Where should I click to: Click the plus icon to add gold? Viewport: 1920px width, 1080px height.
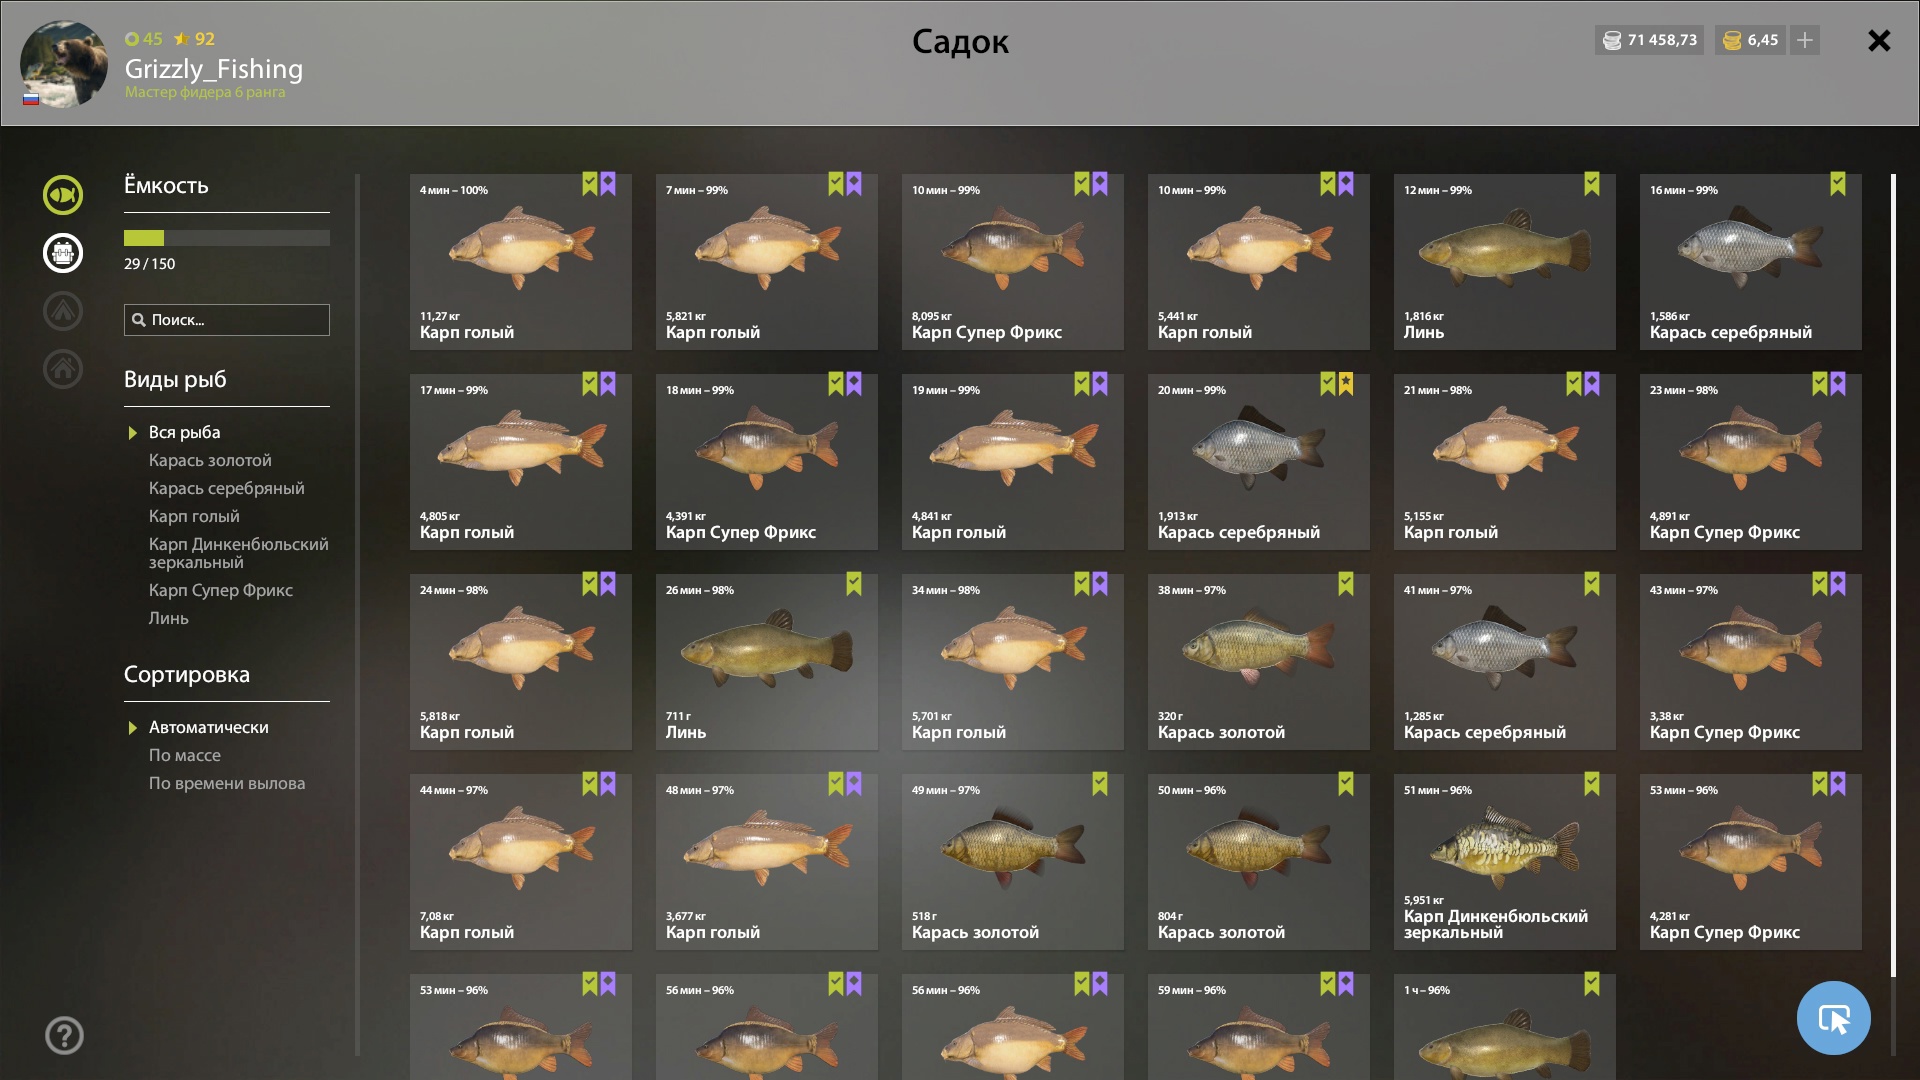[1805, 40]
